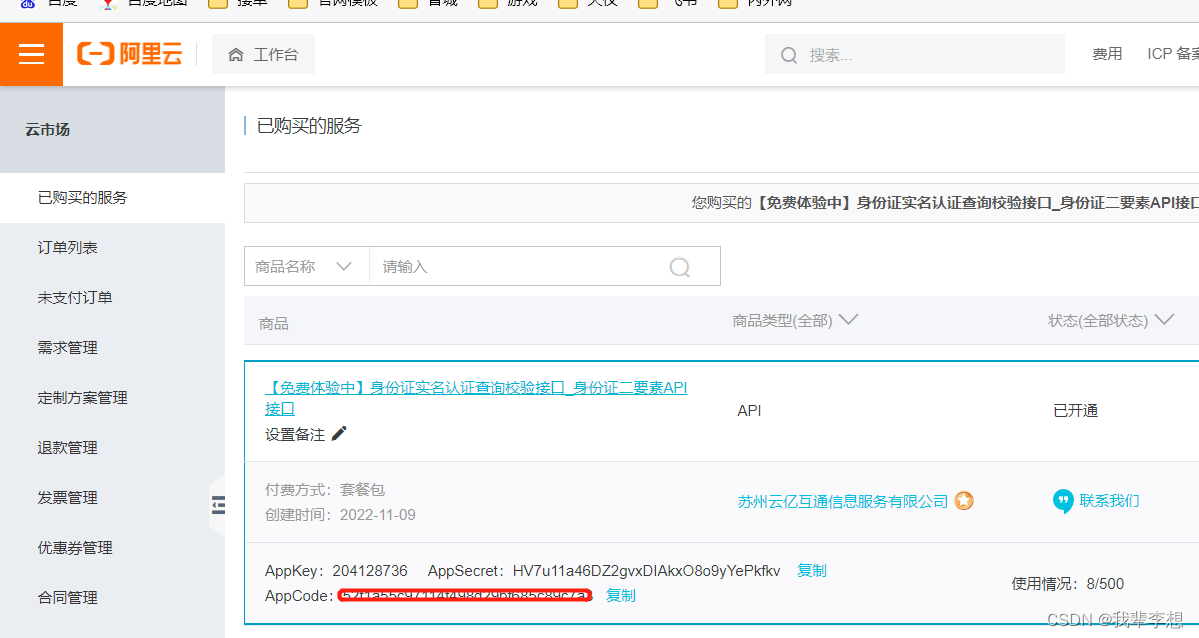Click the Aliyun logo
Viewport: 1199px width, 638px height.
point(130,54)
